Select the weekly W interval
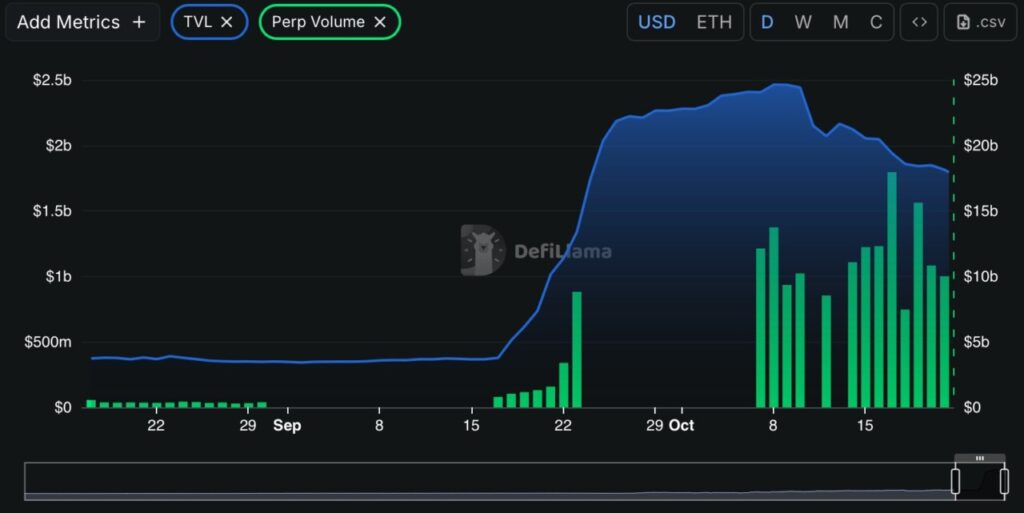Image resolution: width=1024 pixels, height=513 pixels. click(x=803, y=22)
